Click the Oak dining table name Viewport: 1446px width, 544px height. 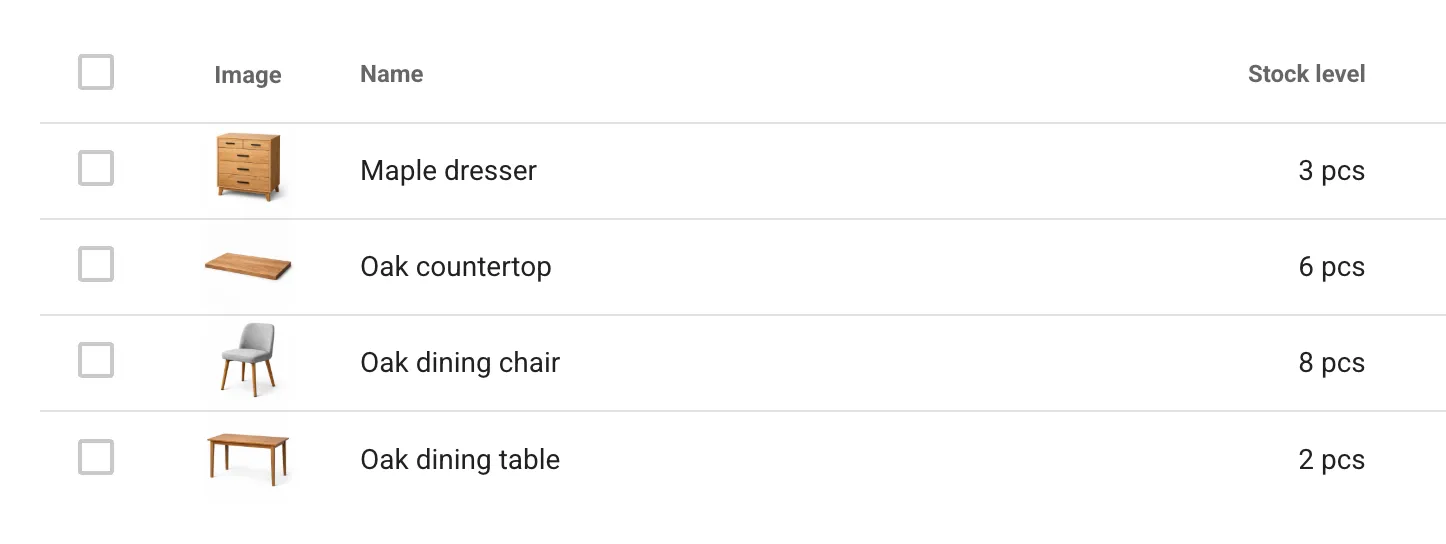click(459, 460)
